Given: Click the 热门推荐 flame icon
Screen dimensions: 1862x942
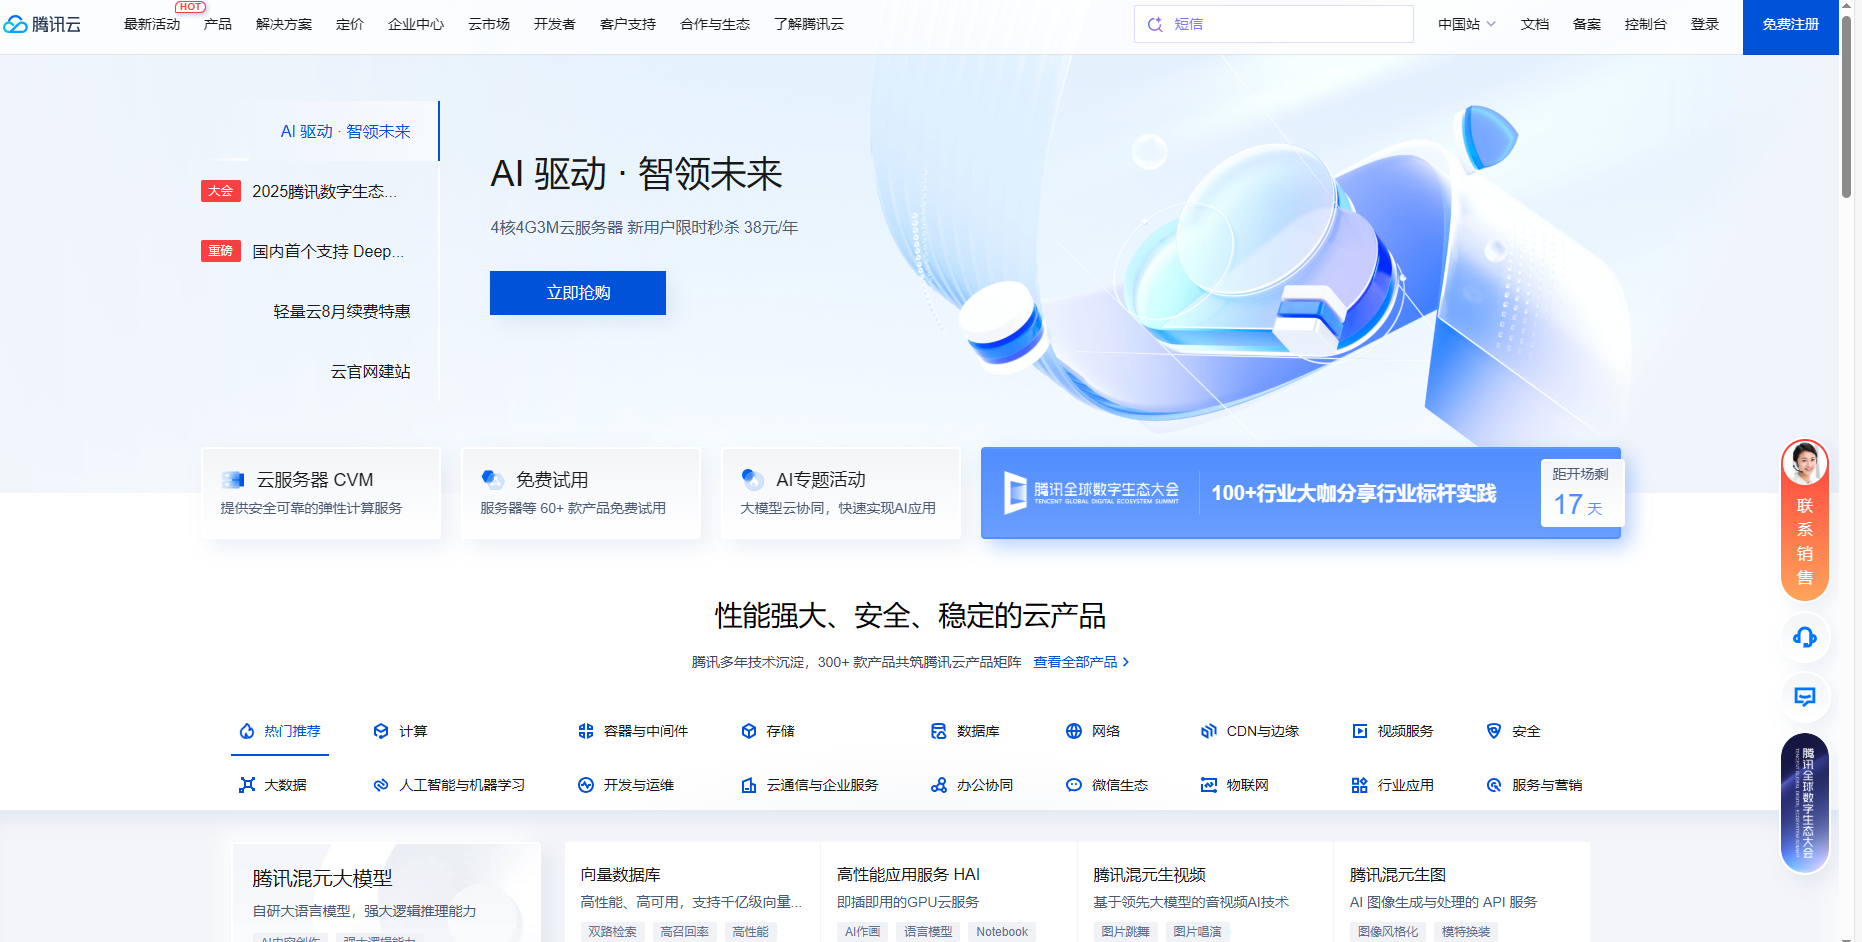Looking at the screenshot, I should pos(247,731).
